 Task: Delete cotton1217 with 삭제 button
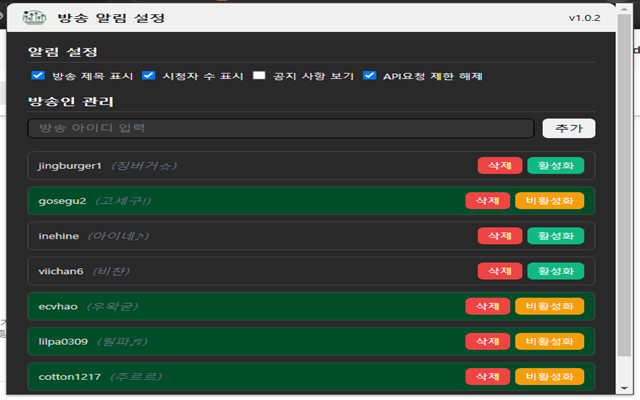[x=487, y=377]
